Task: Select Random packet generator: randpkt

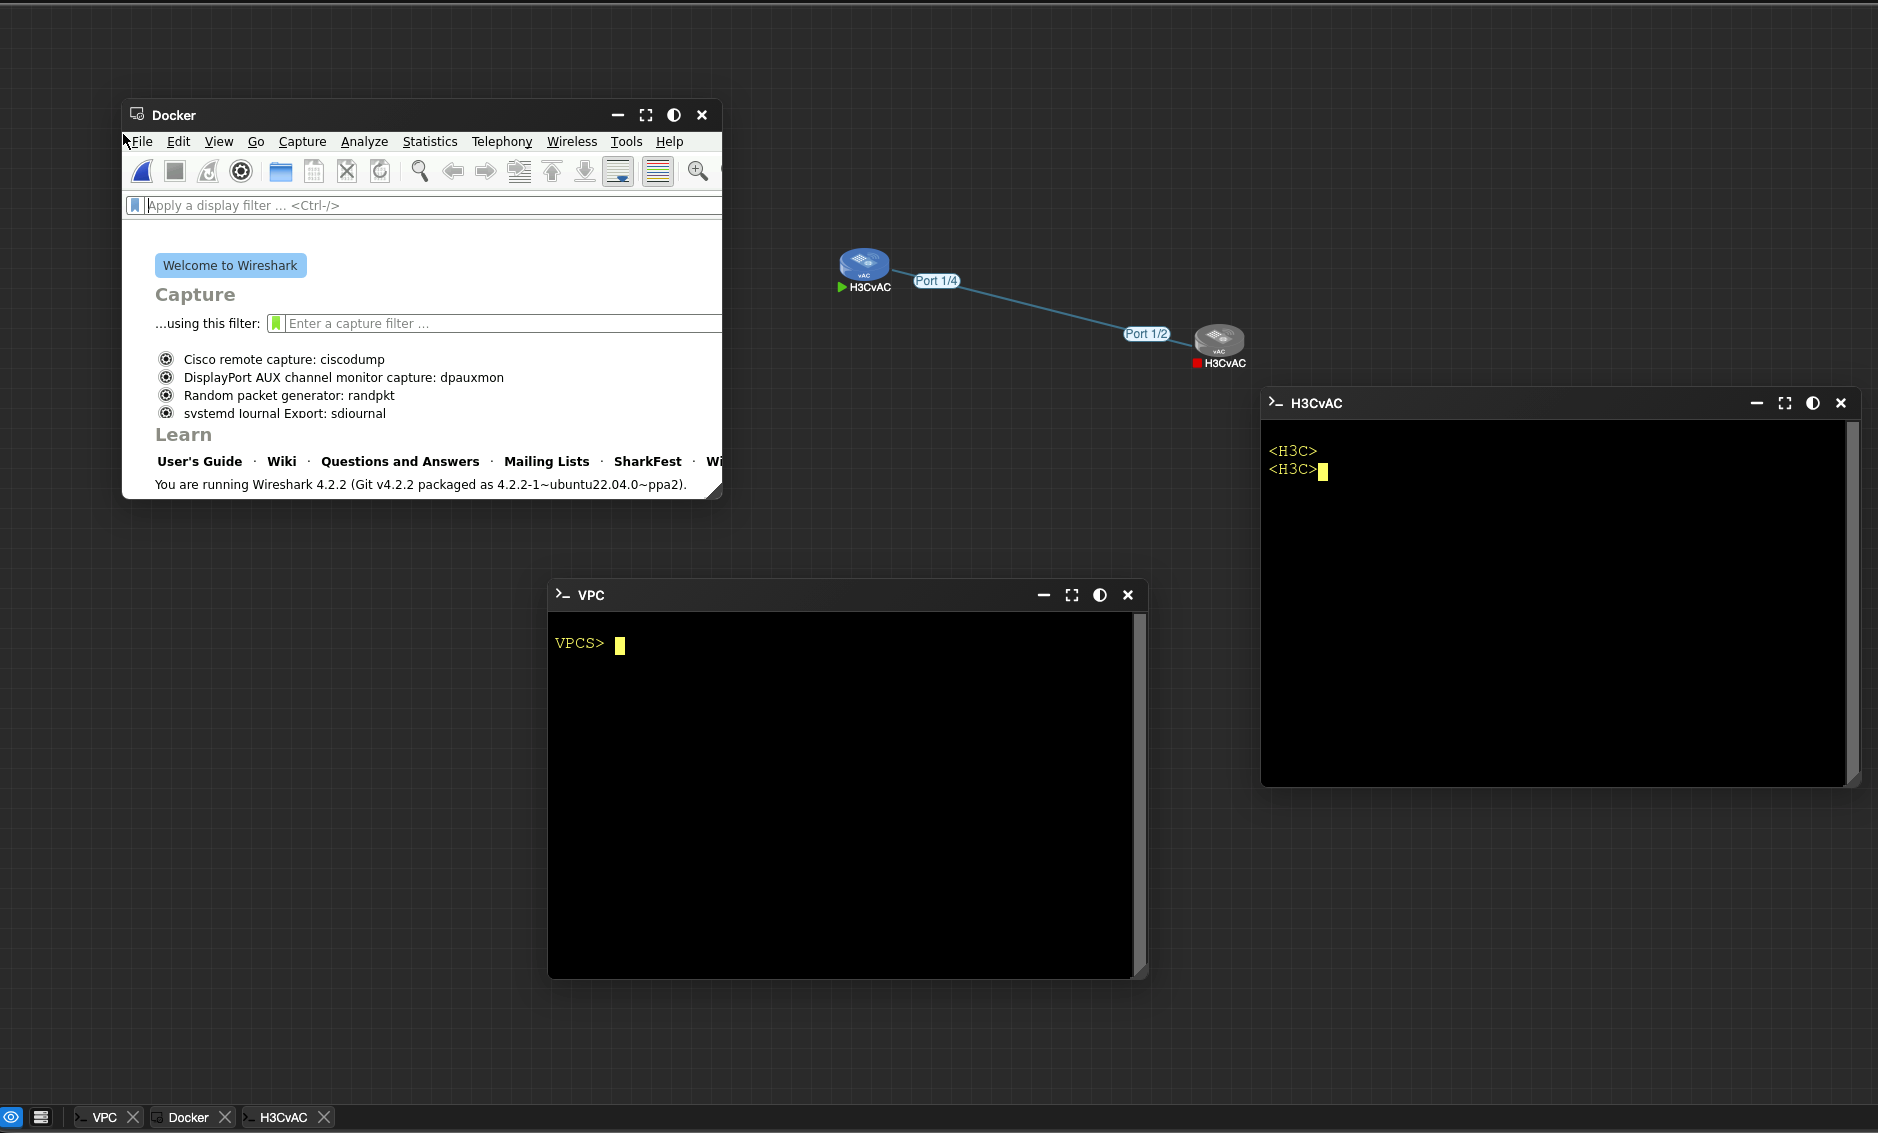Action: pyautogui.click(x=289, y=395)
